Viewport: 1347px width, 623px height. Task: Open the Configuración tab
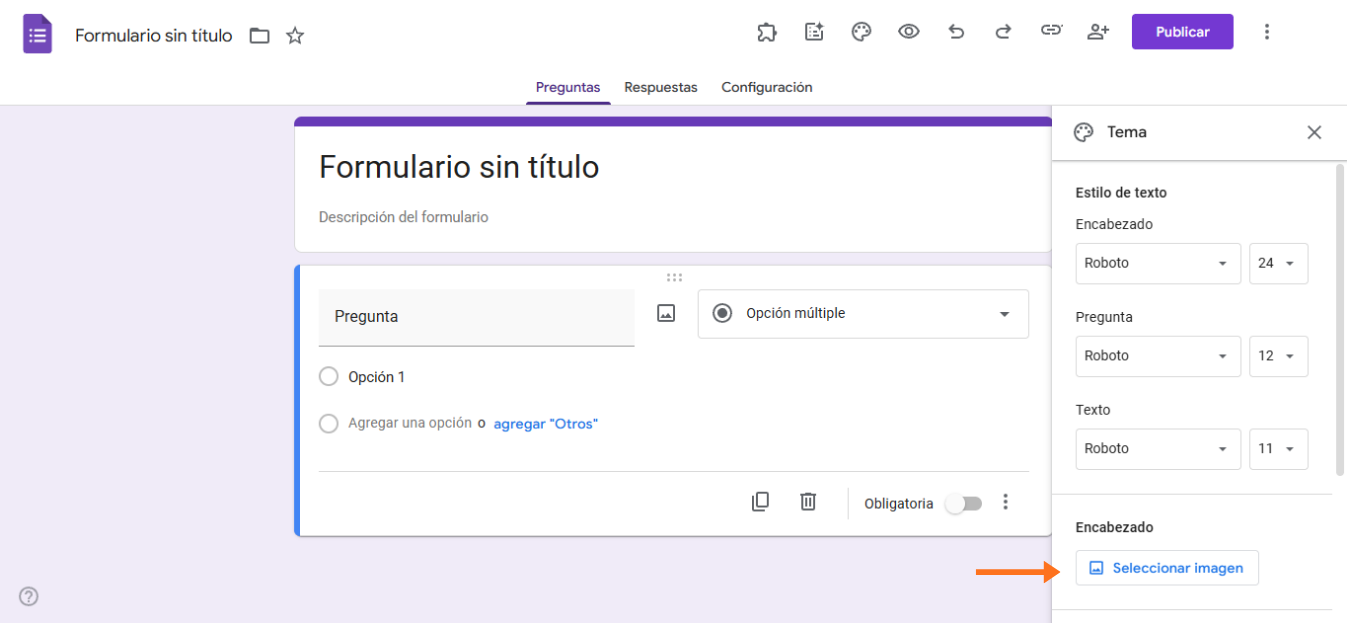(x=766, y=87)
